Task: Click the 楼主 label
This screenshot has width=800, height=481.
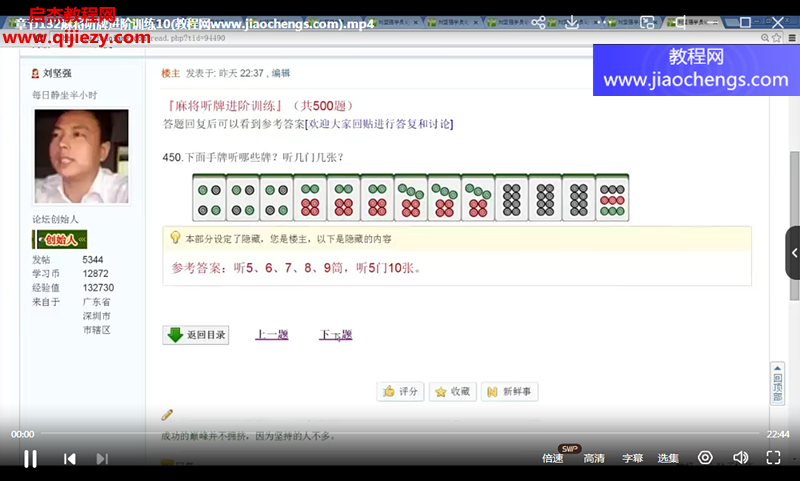Action: (170, 73)
